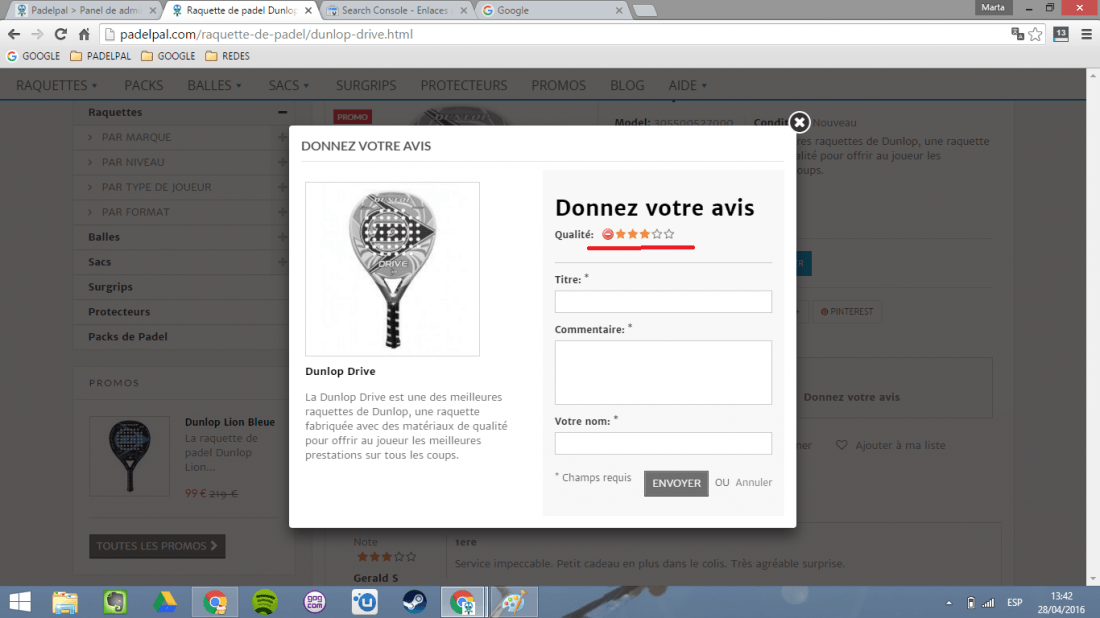Click Ajouter à ma liste heart icon

click(842, 445)
